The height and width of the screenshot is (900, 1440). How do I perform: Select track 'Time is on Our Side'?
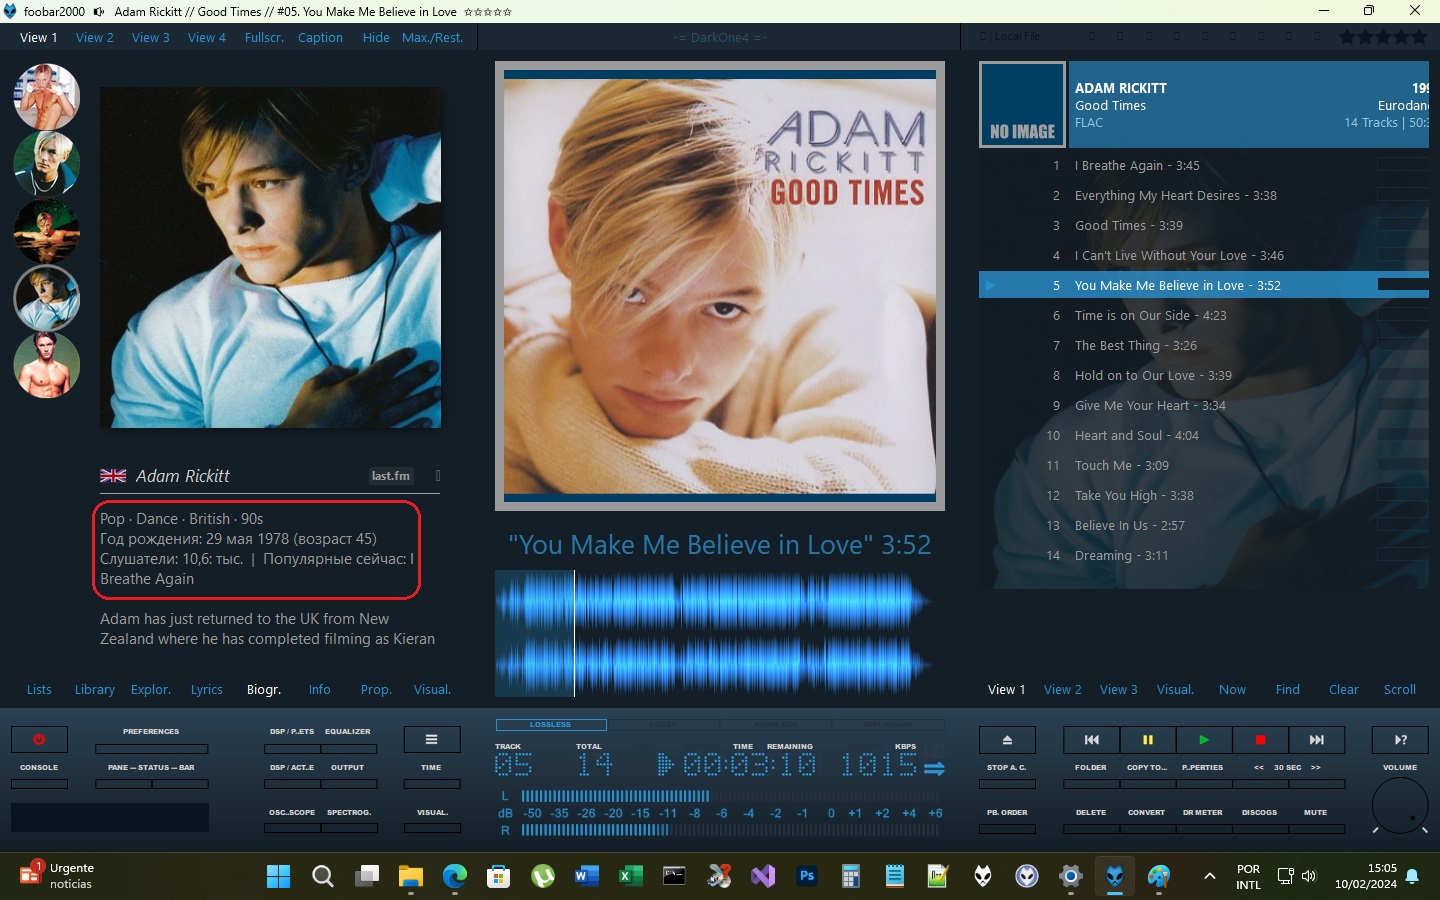pyautogui.click(x=1150, y=316)
